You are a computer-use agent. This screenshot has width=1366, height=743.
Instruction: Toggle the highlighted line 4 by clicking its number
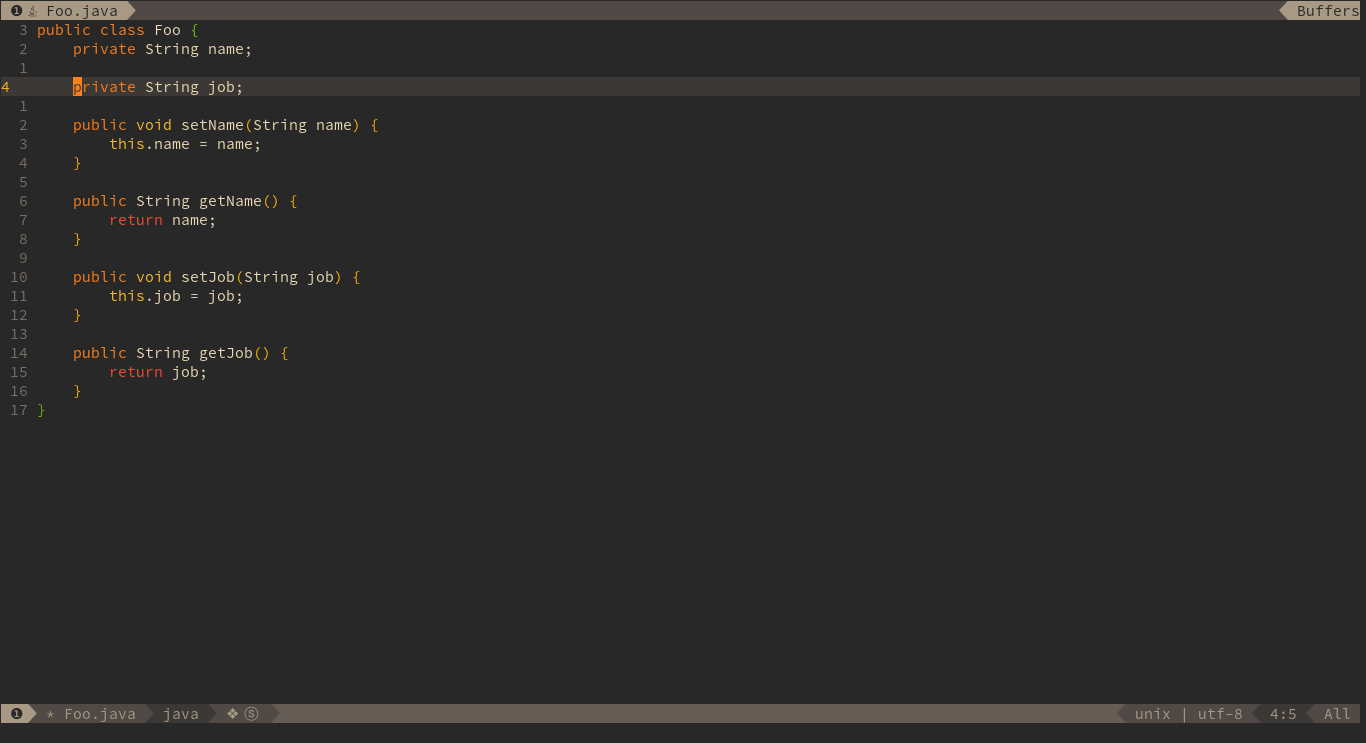pyautogui.click(x=5, y=87)
